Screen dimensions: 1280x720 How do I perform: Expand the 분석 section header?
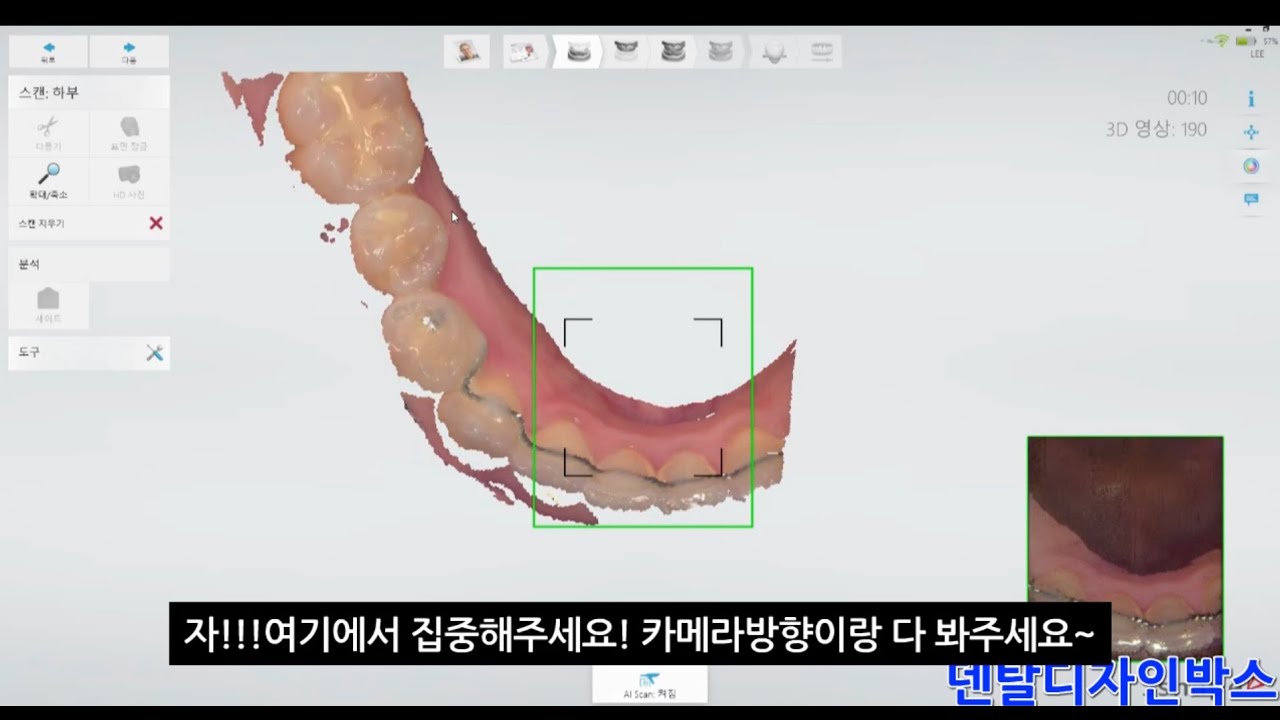pyautogui.click(x=89, y=264)
